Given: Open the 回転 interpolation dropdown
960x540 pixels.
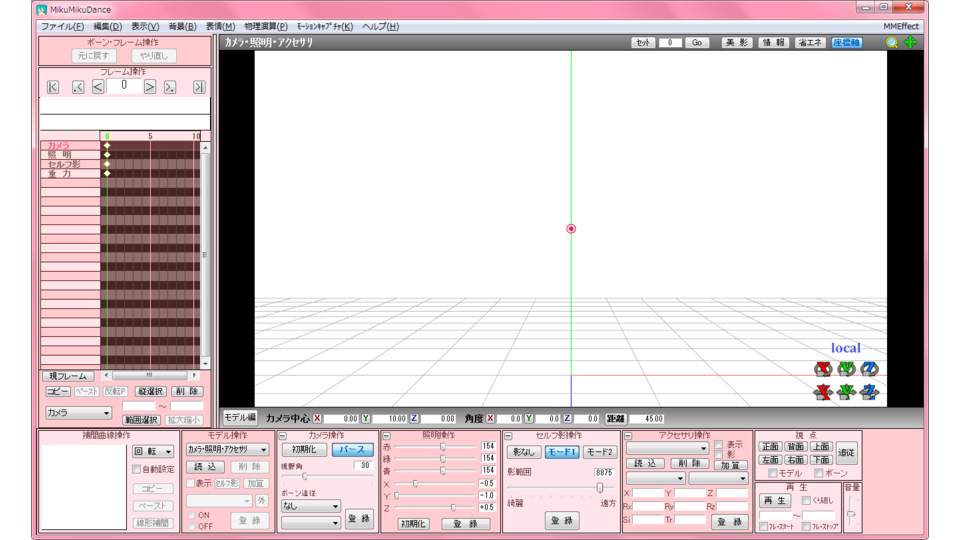Looking at the screenshot, I should 153,452.
